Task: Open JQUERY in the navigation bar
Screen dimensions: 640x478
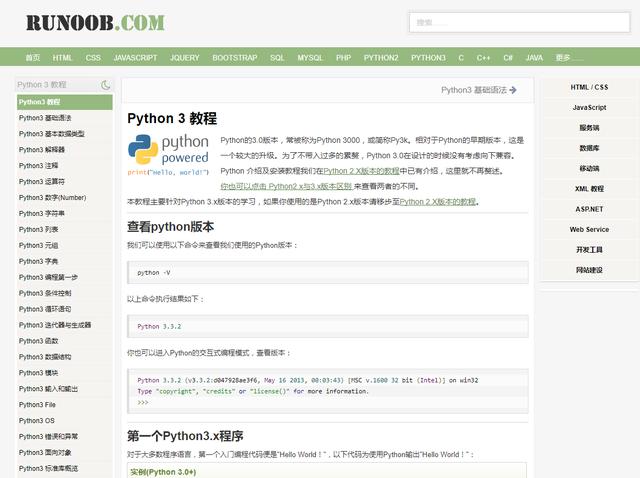Action: (x=184, y=58)
